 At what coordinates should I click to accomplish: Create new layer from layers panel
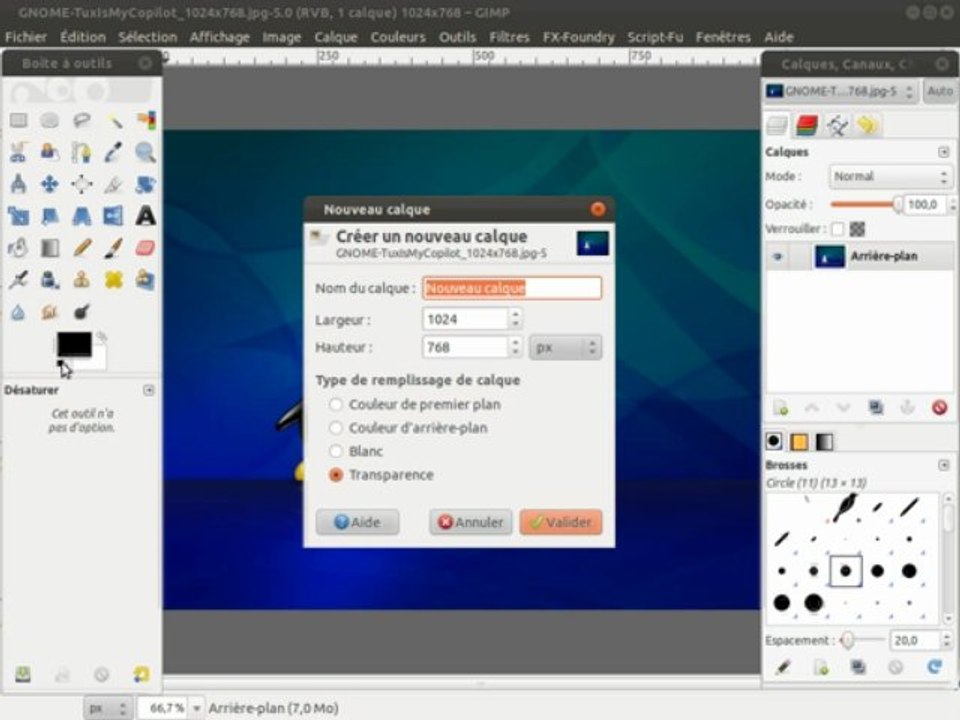point(781,408)
